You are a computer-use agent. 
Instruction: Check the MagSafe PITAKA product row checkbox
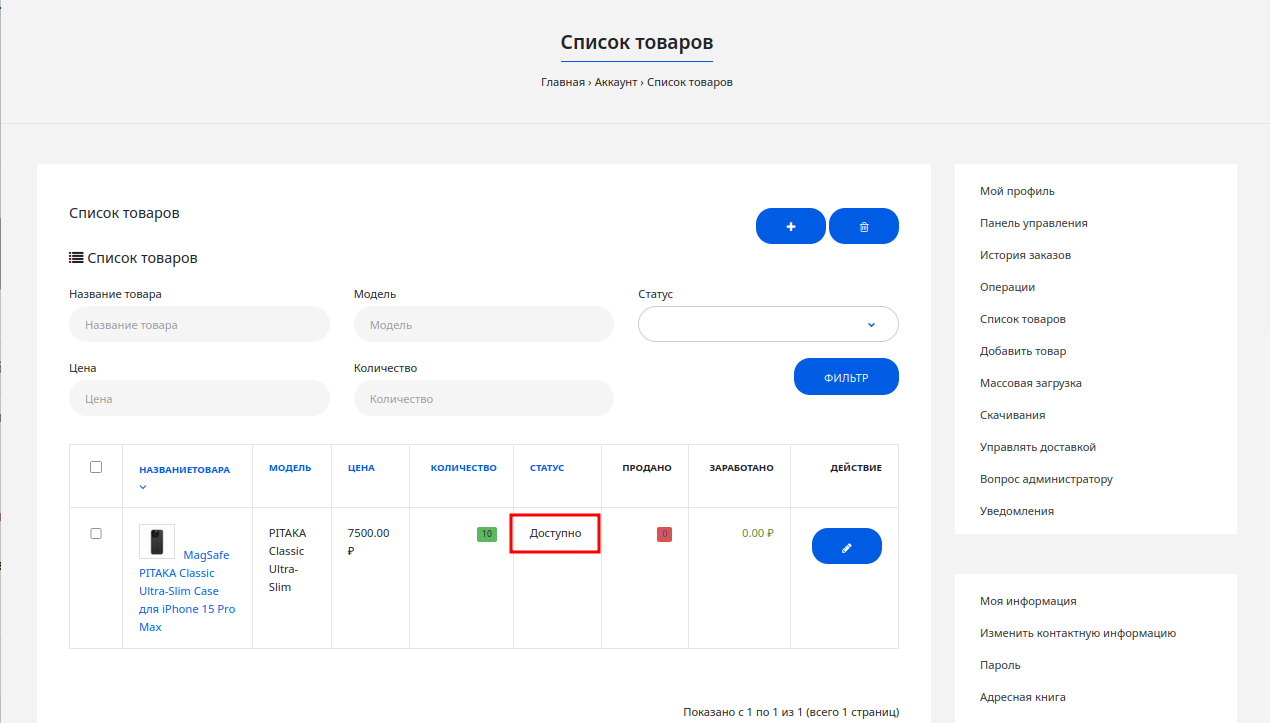tap(96, 533)
